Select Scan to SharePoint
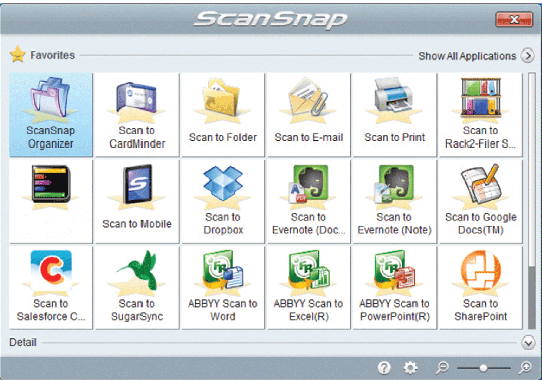This screenshot has width=542, height=380. click(x=480, y=287)
